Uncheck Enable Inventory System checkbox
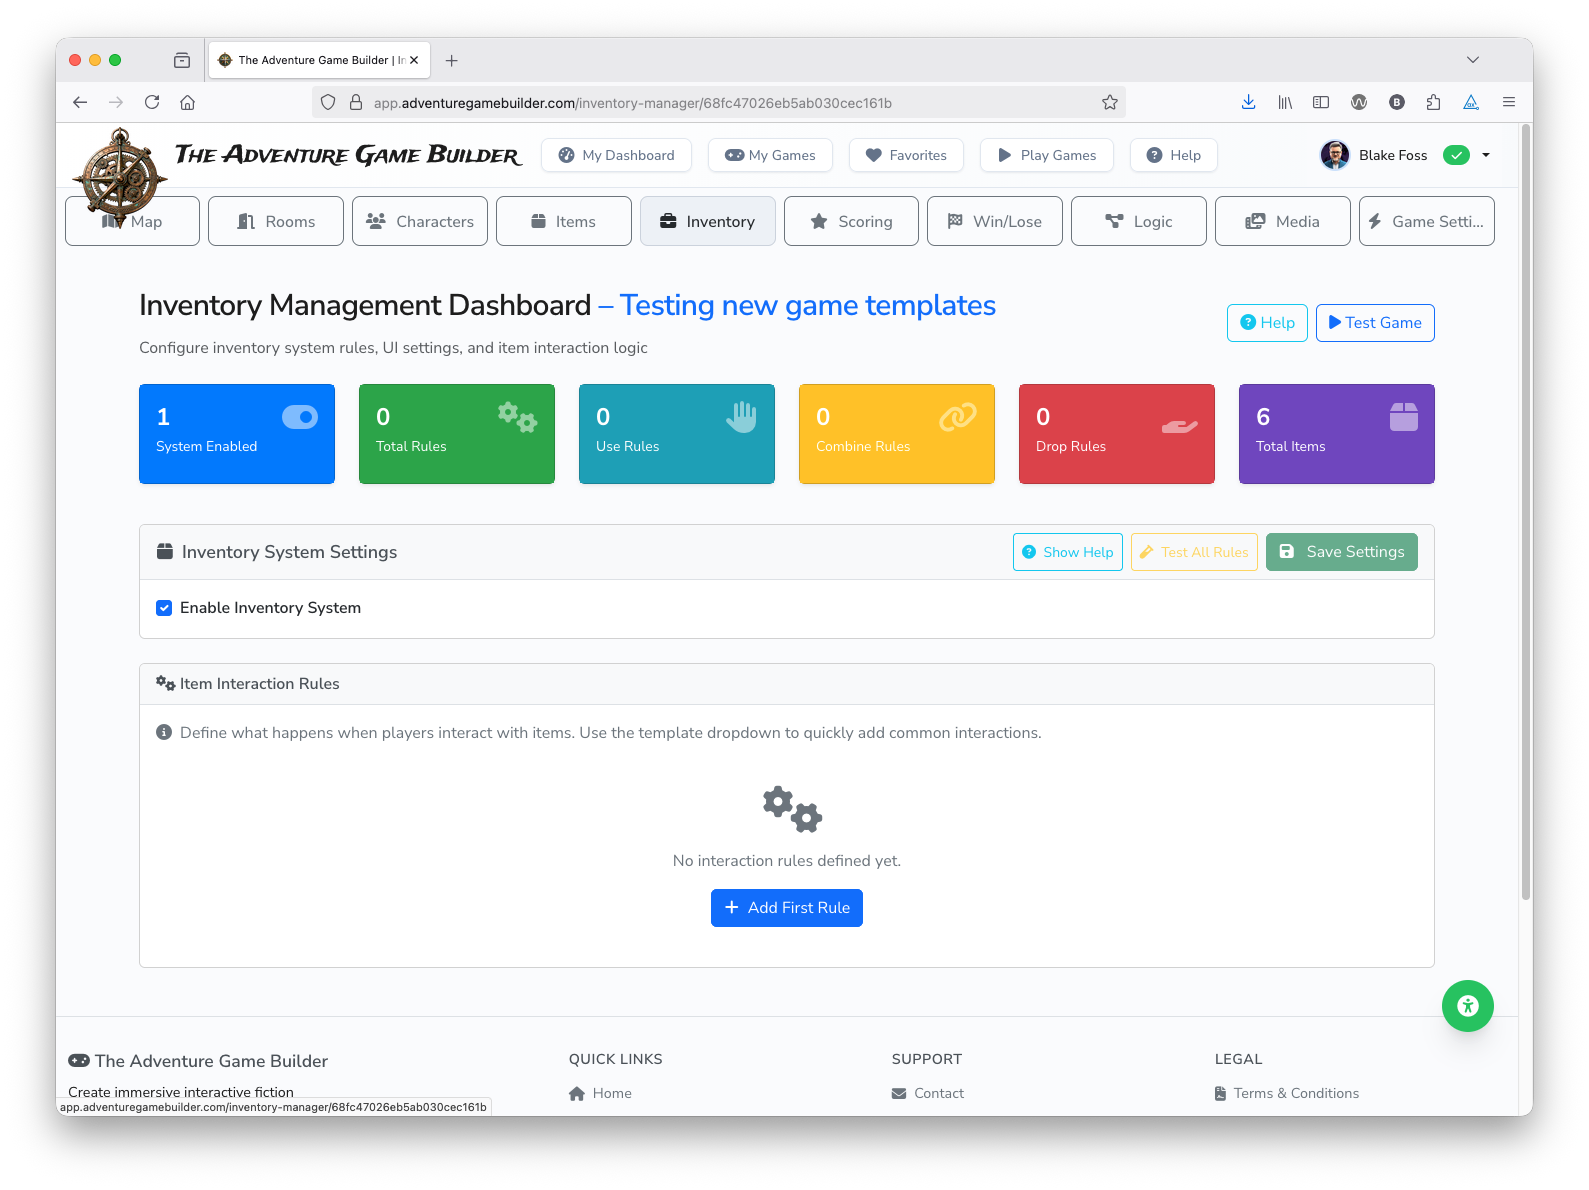 pos(164,608)
